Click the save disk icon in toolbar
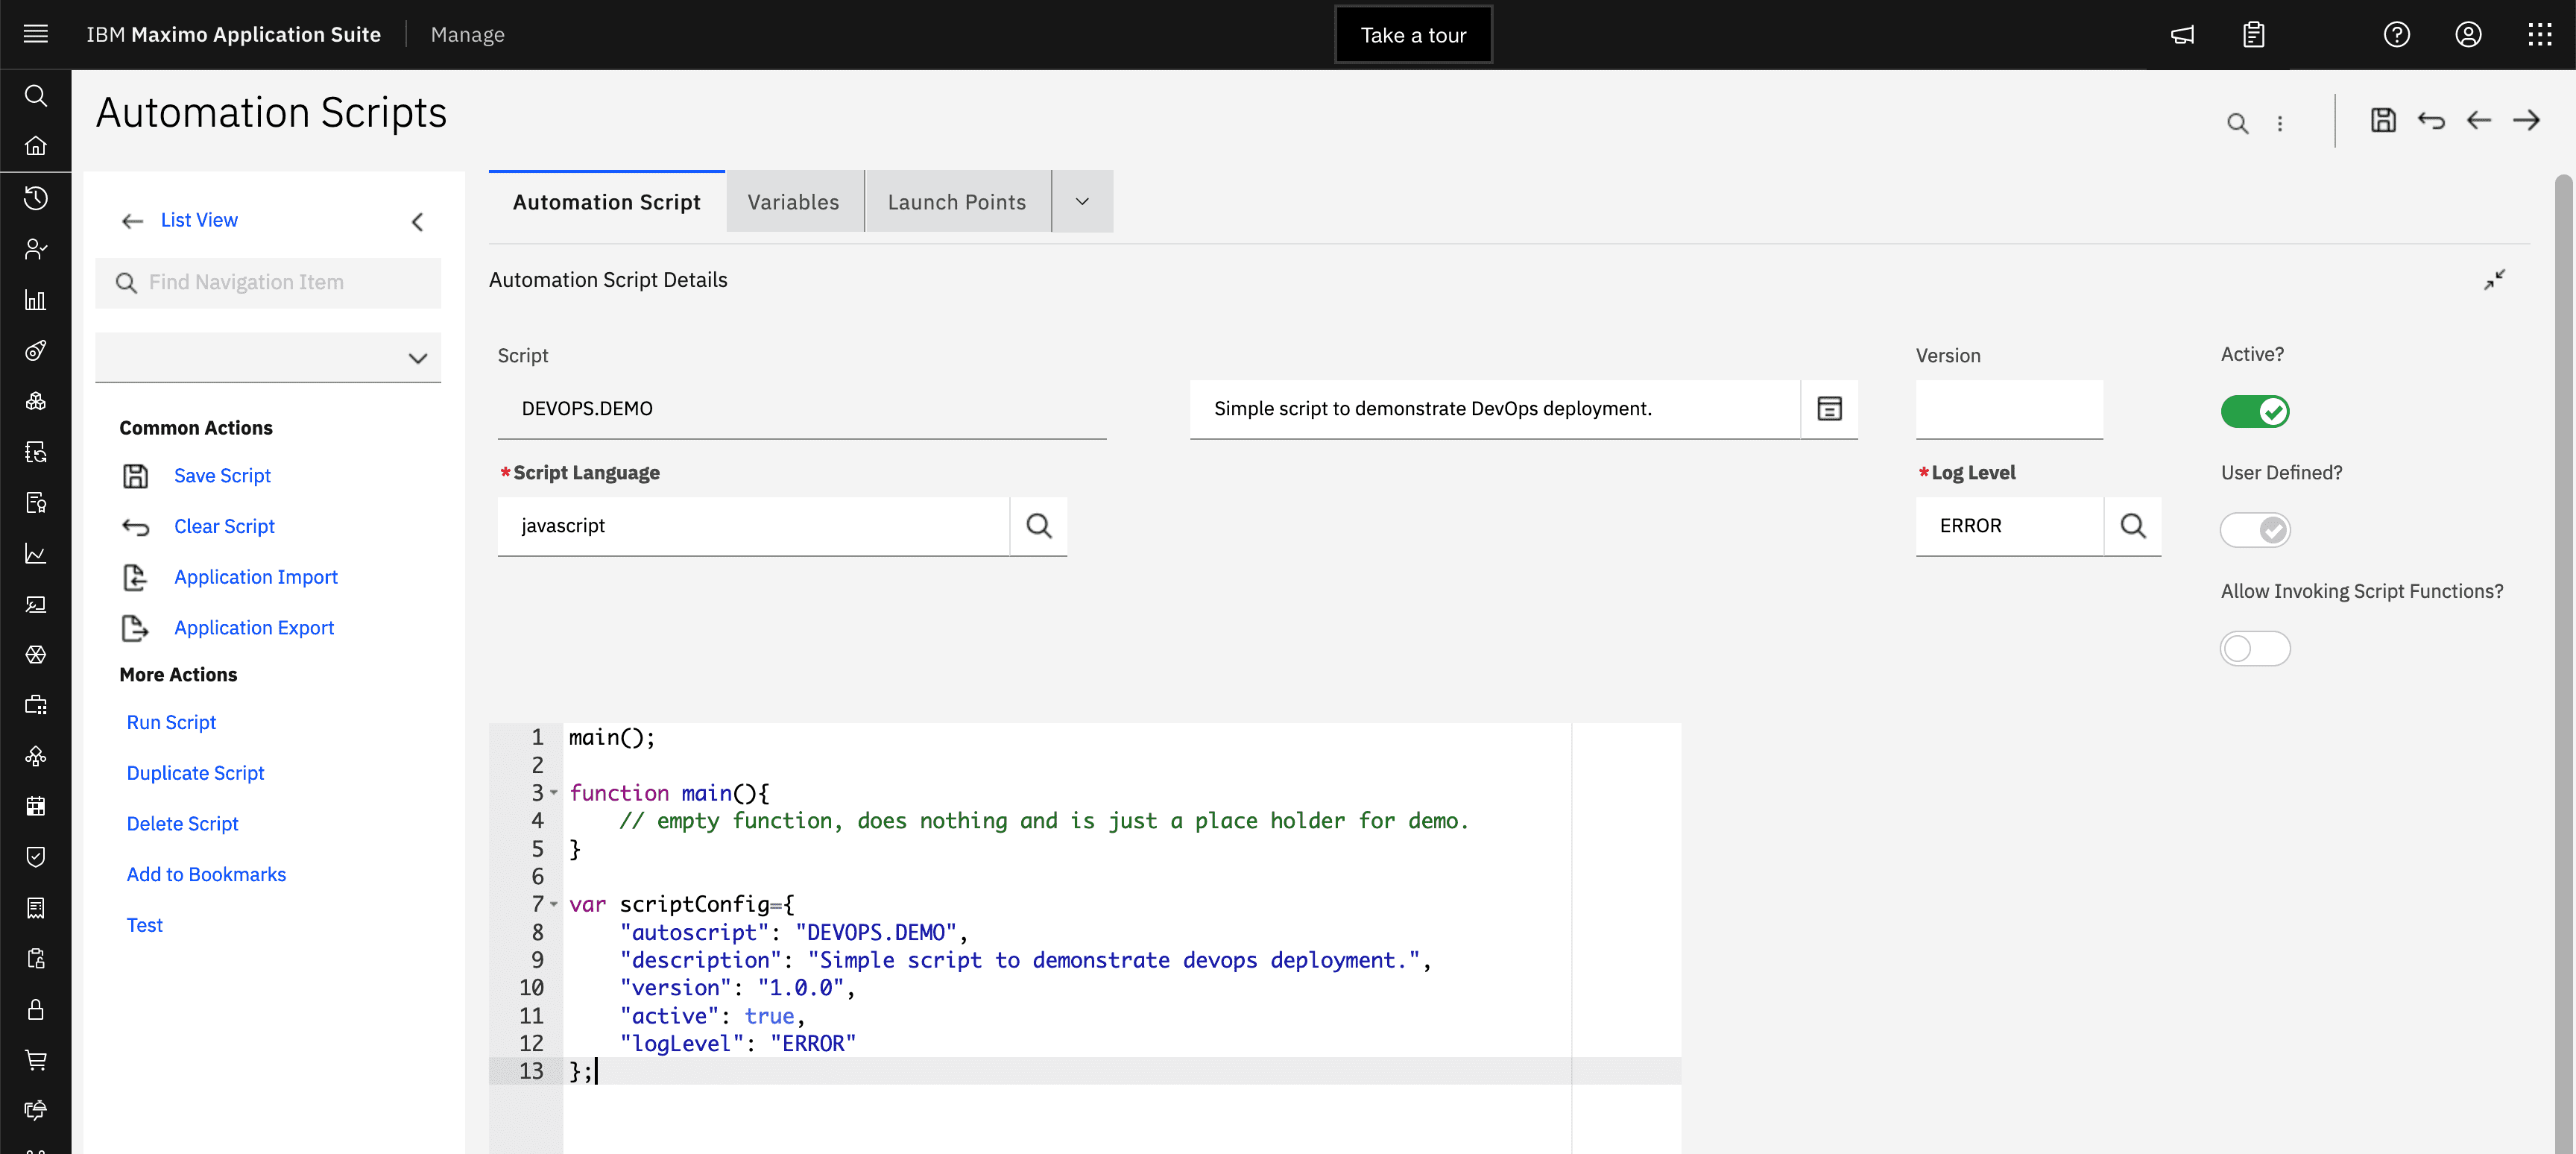The image size is (2576, 1154). click(2383, 120)
